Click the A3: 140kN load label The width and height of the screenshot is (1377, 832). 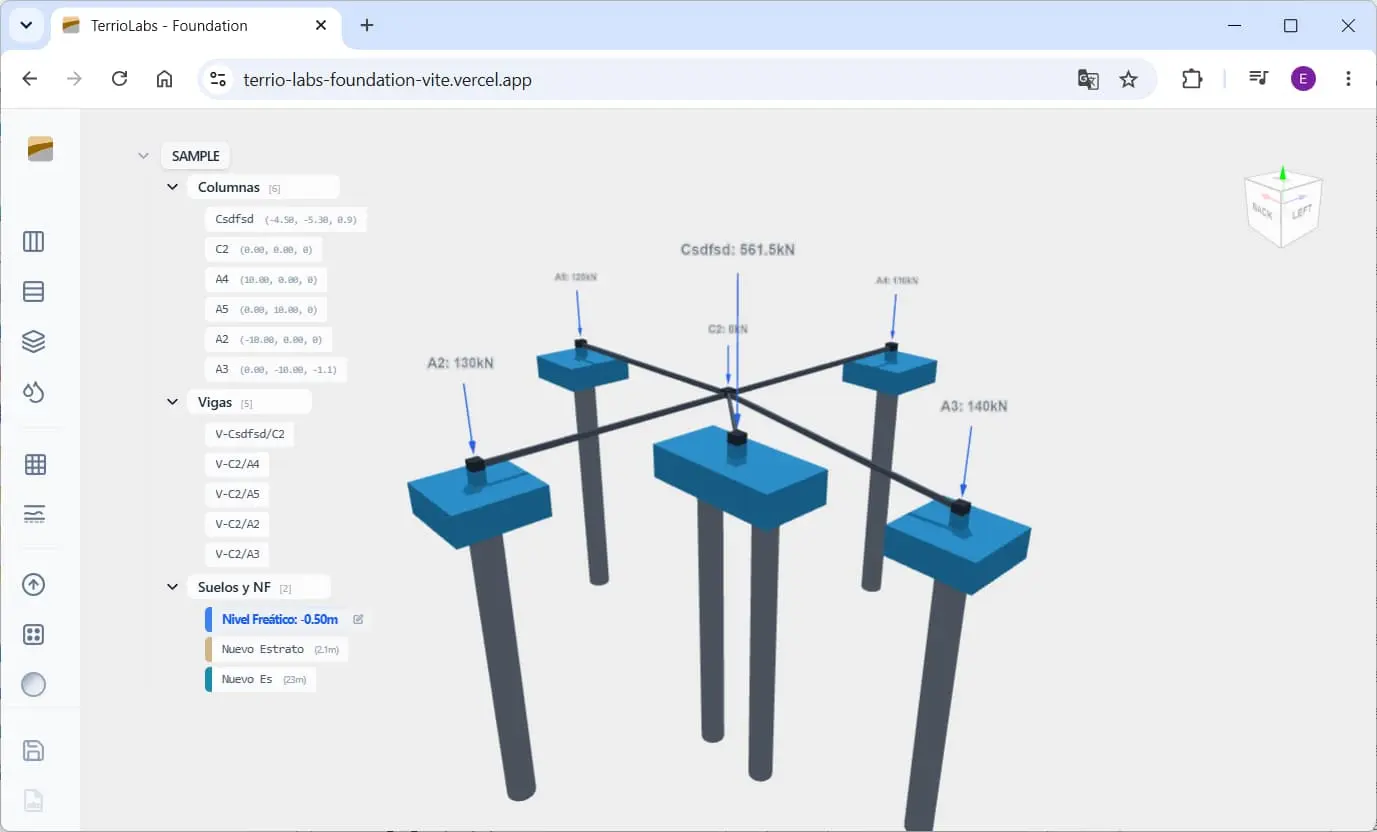(x=974, y=406)
